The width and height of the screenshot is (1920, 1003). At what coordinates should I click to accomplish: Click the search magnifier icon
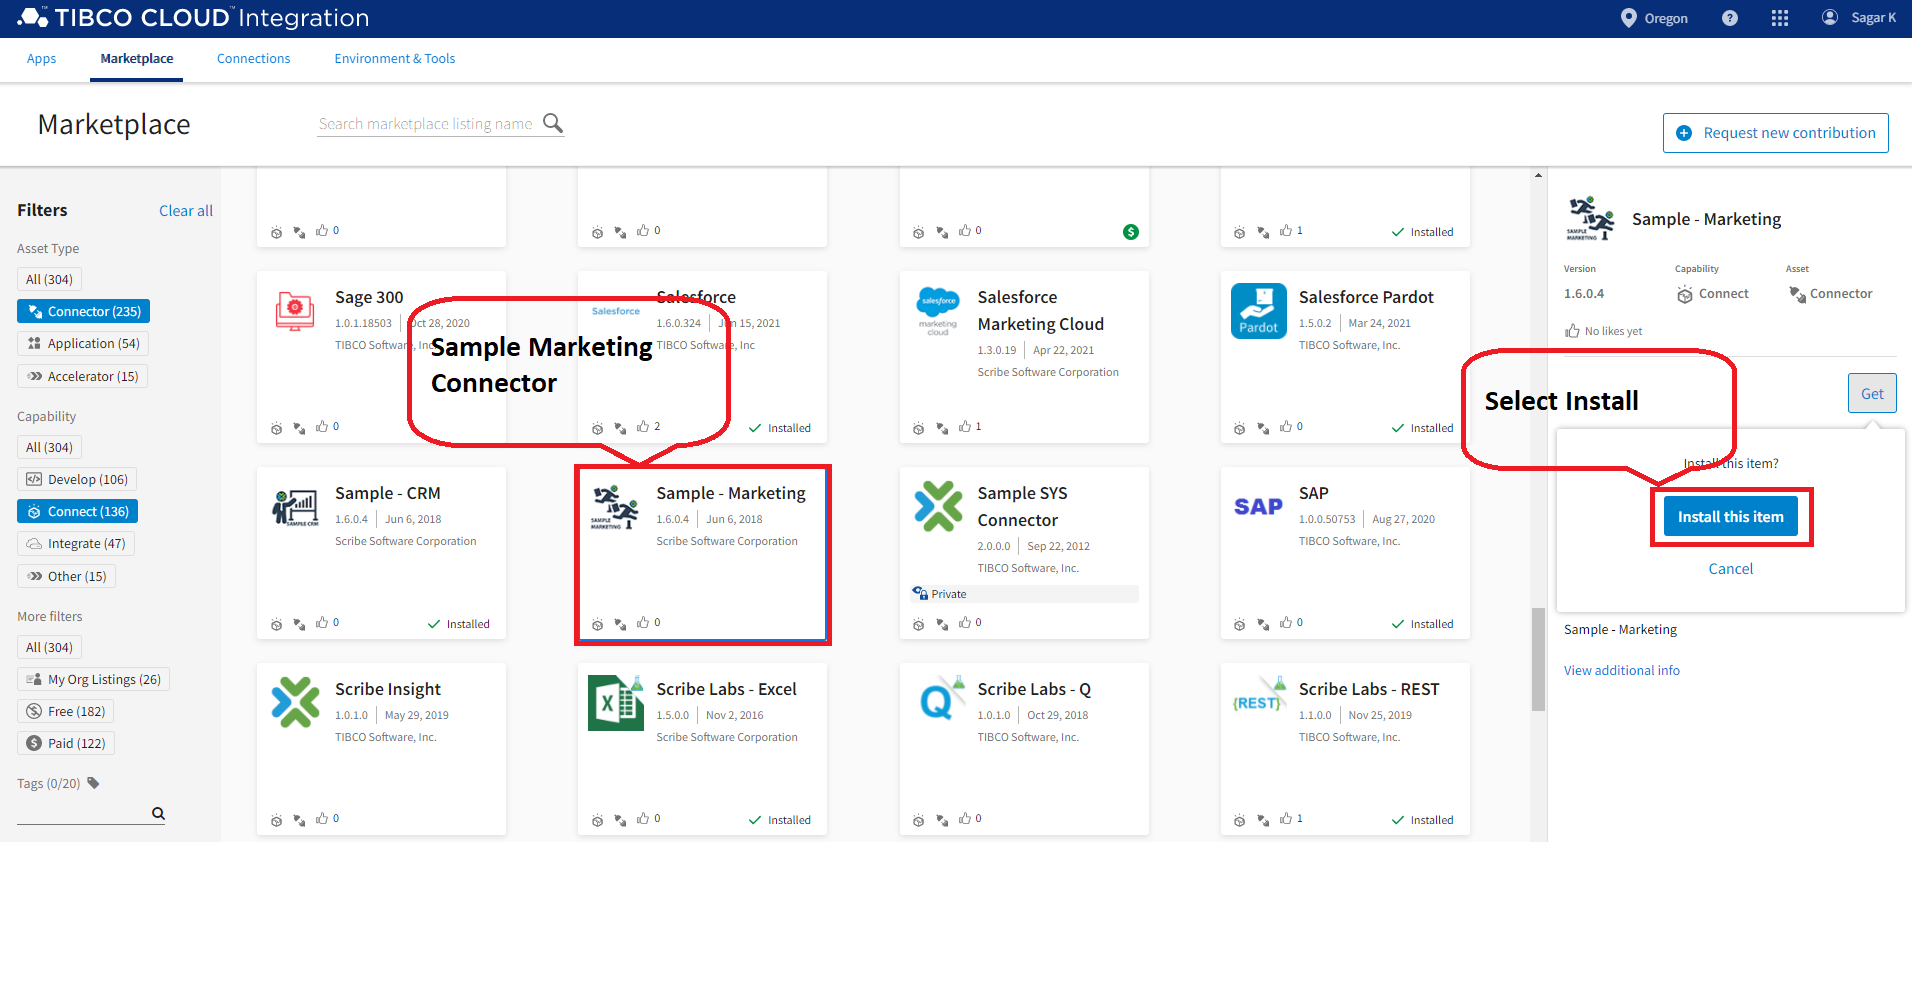(x=553, y=123)
